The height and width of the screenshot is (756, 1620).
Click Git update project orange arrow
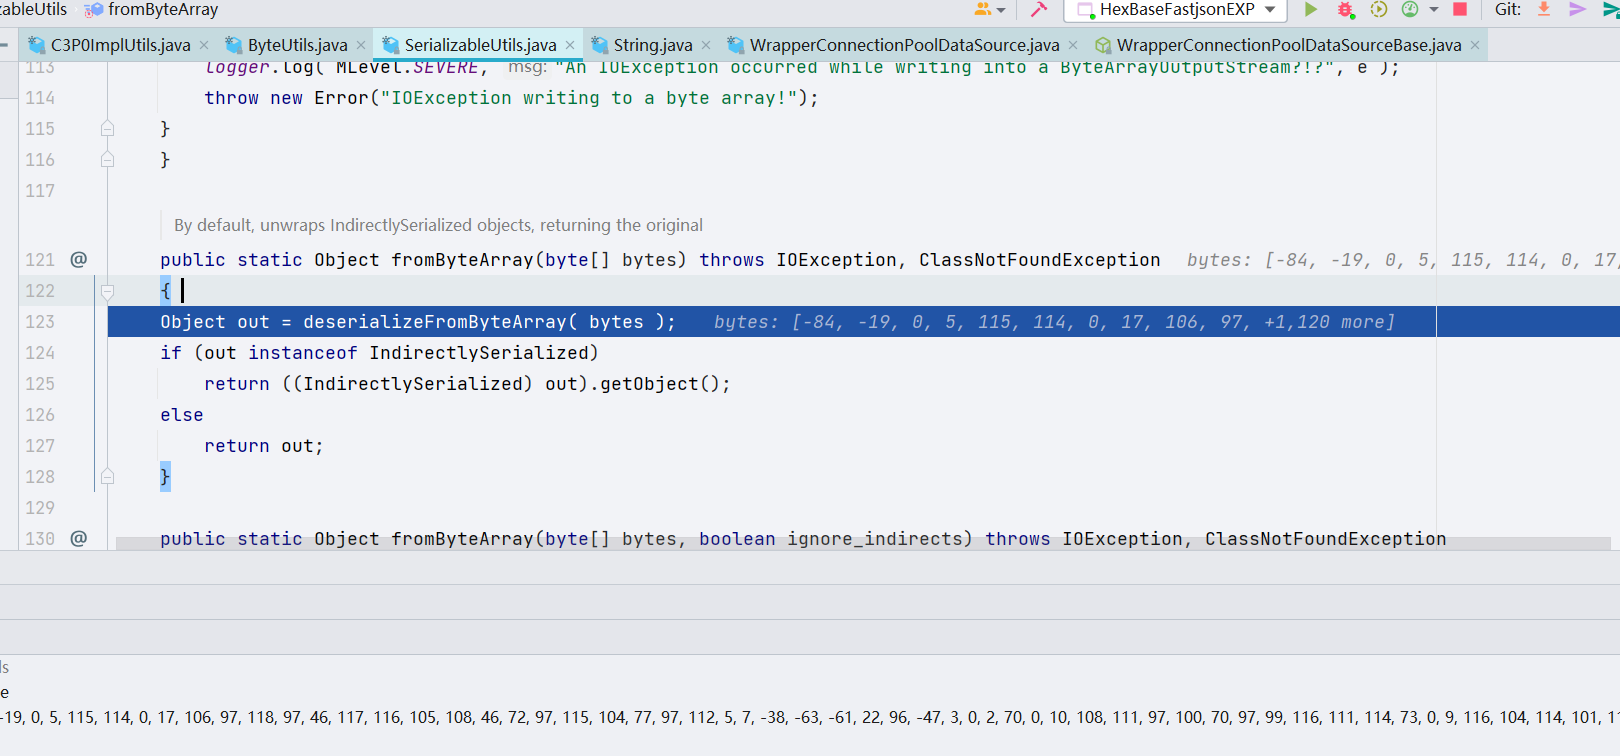(x=1544, y=9)
